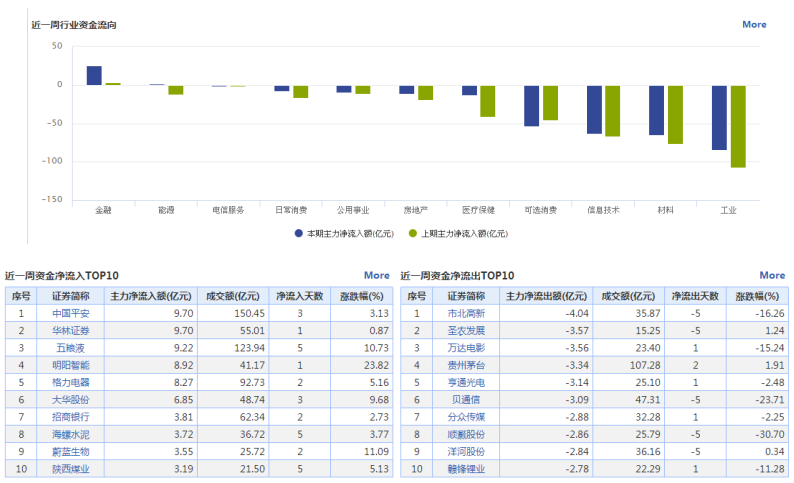This screenshot has width=794, height=483.
Task: Open stock link 市北高新
Action: [466, 313]
